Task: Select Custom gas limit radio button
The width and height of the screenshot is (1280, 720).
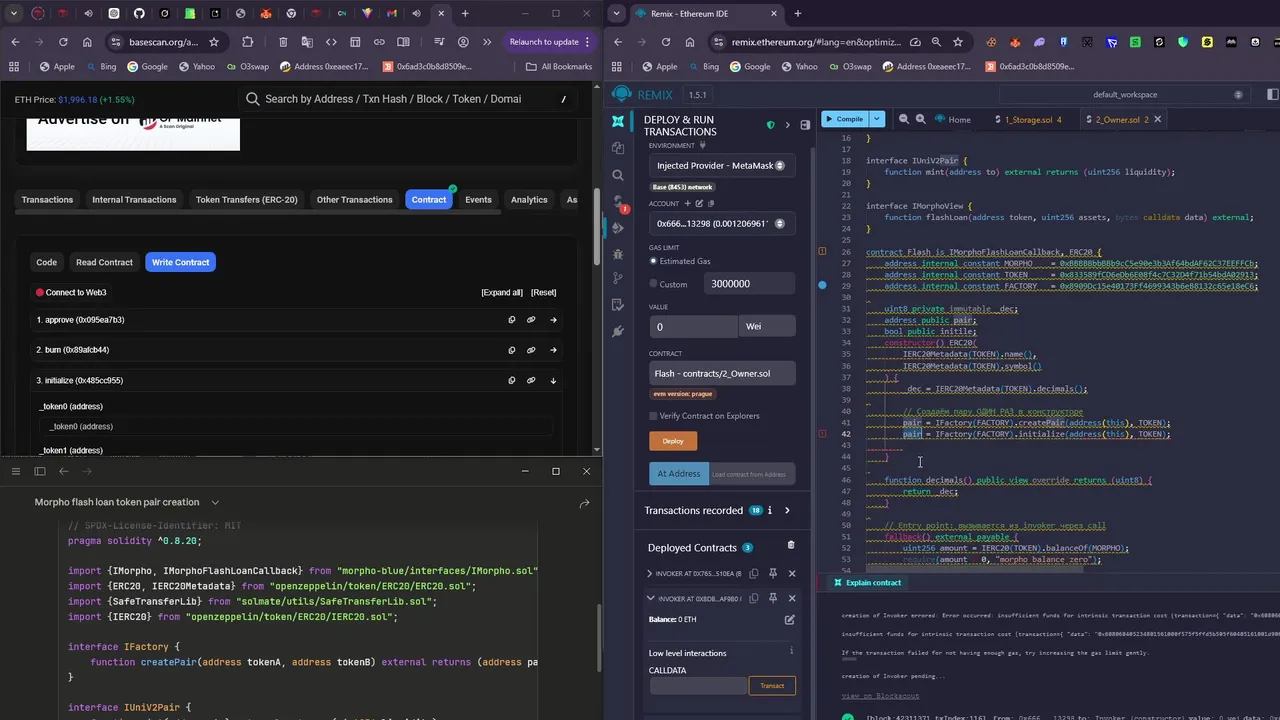Action: 653,284
